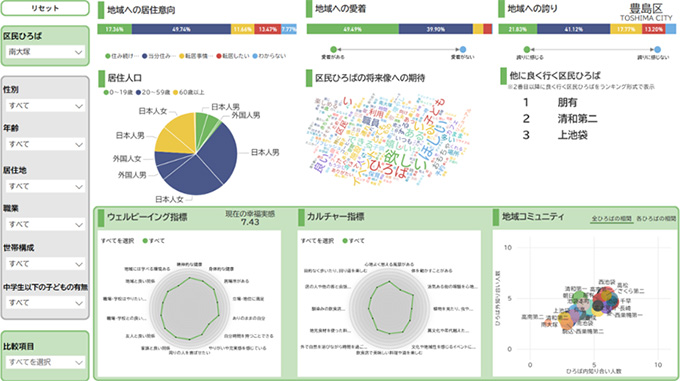
Task: Click the 高南第二 label in scatter chart
Action: 533,317
